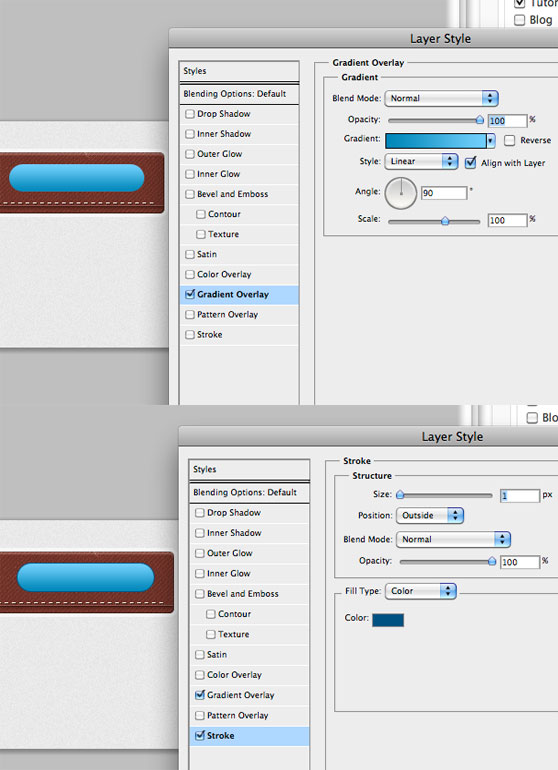Open the Stroke Position Outside dropdown
Image resolution: width=558 pixels, height=770 pixels.
tap(430, 515)
